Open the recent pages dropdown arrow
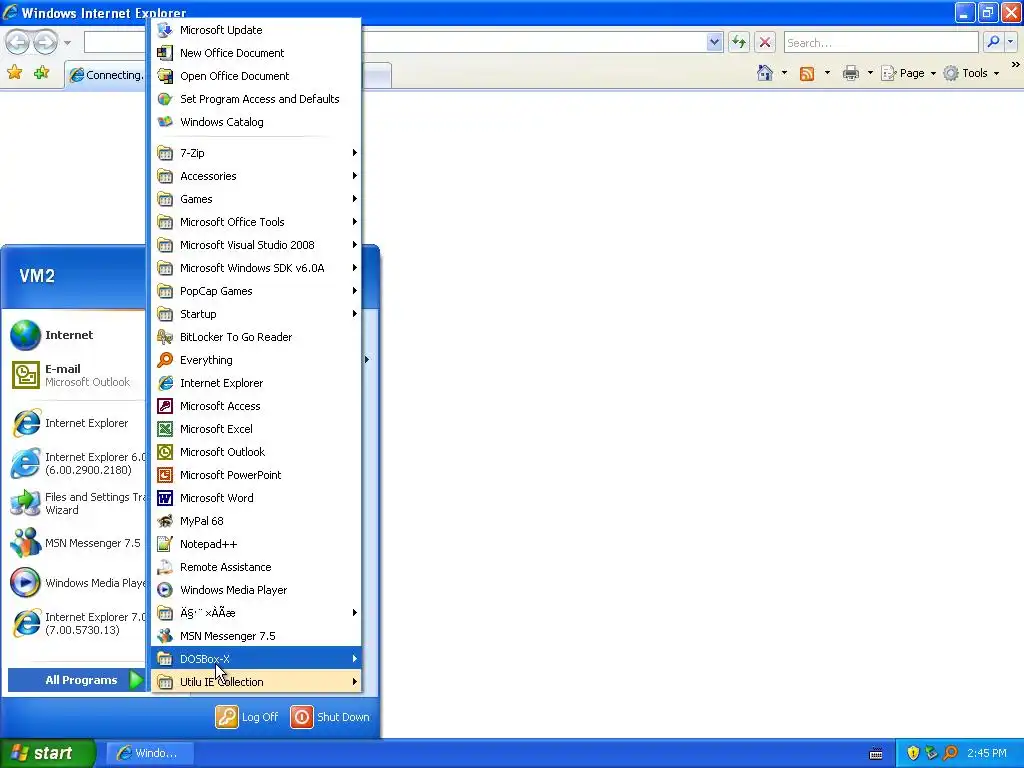Screen dimensions: 1024x768 tap(67, 43)
